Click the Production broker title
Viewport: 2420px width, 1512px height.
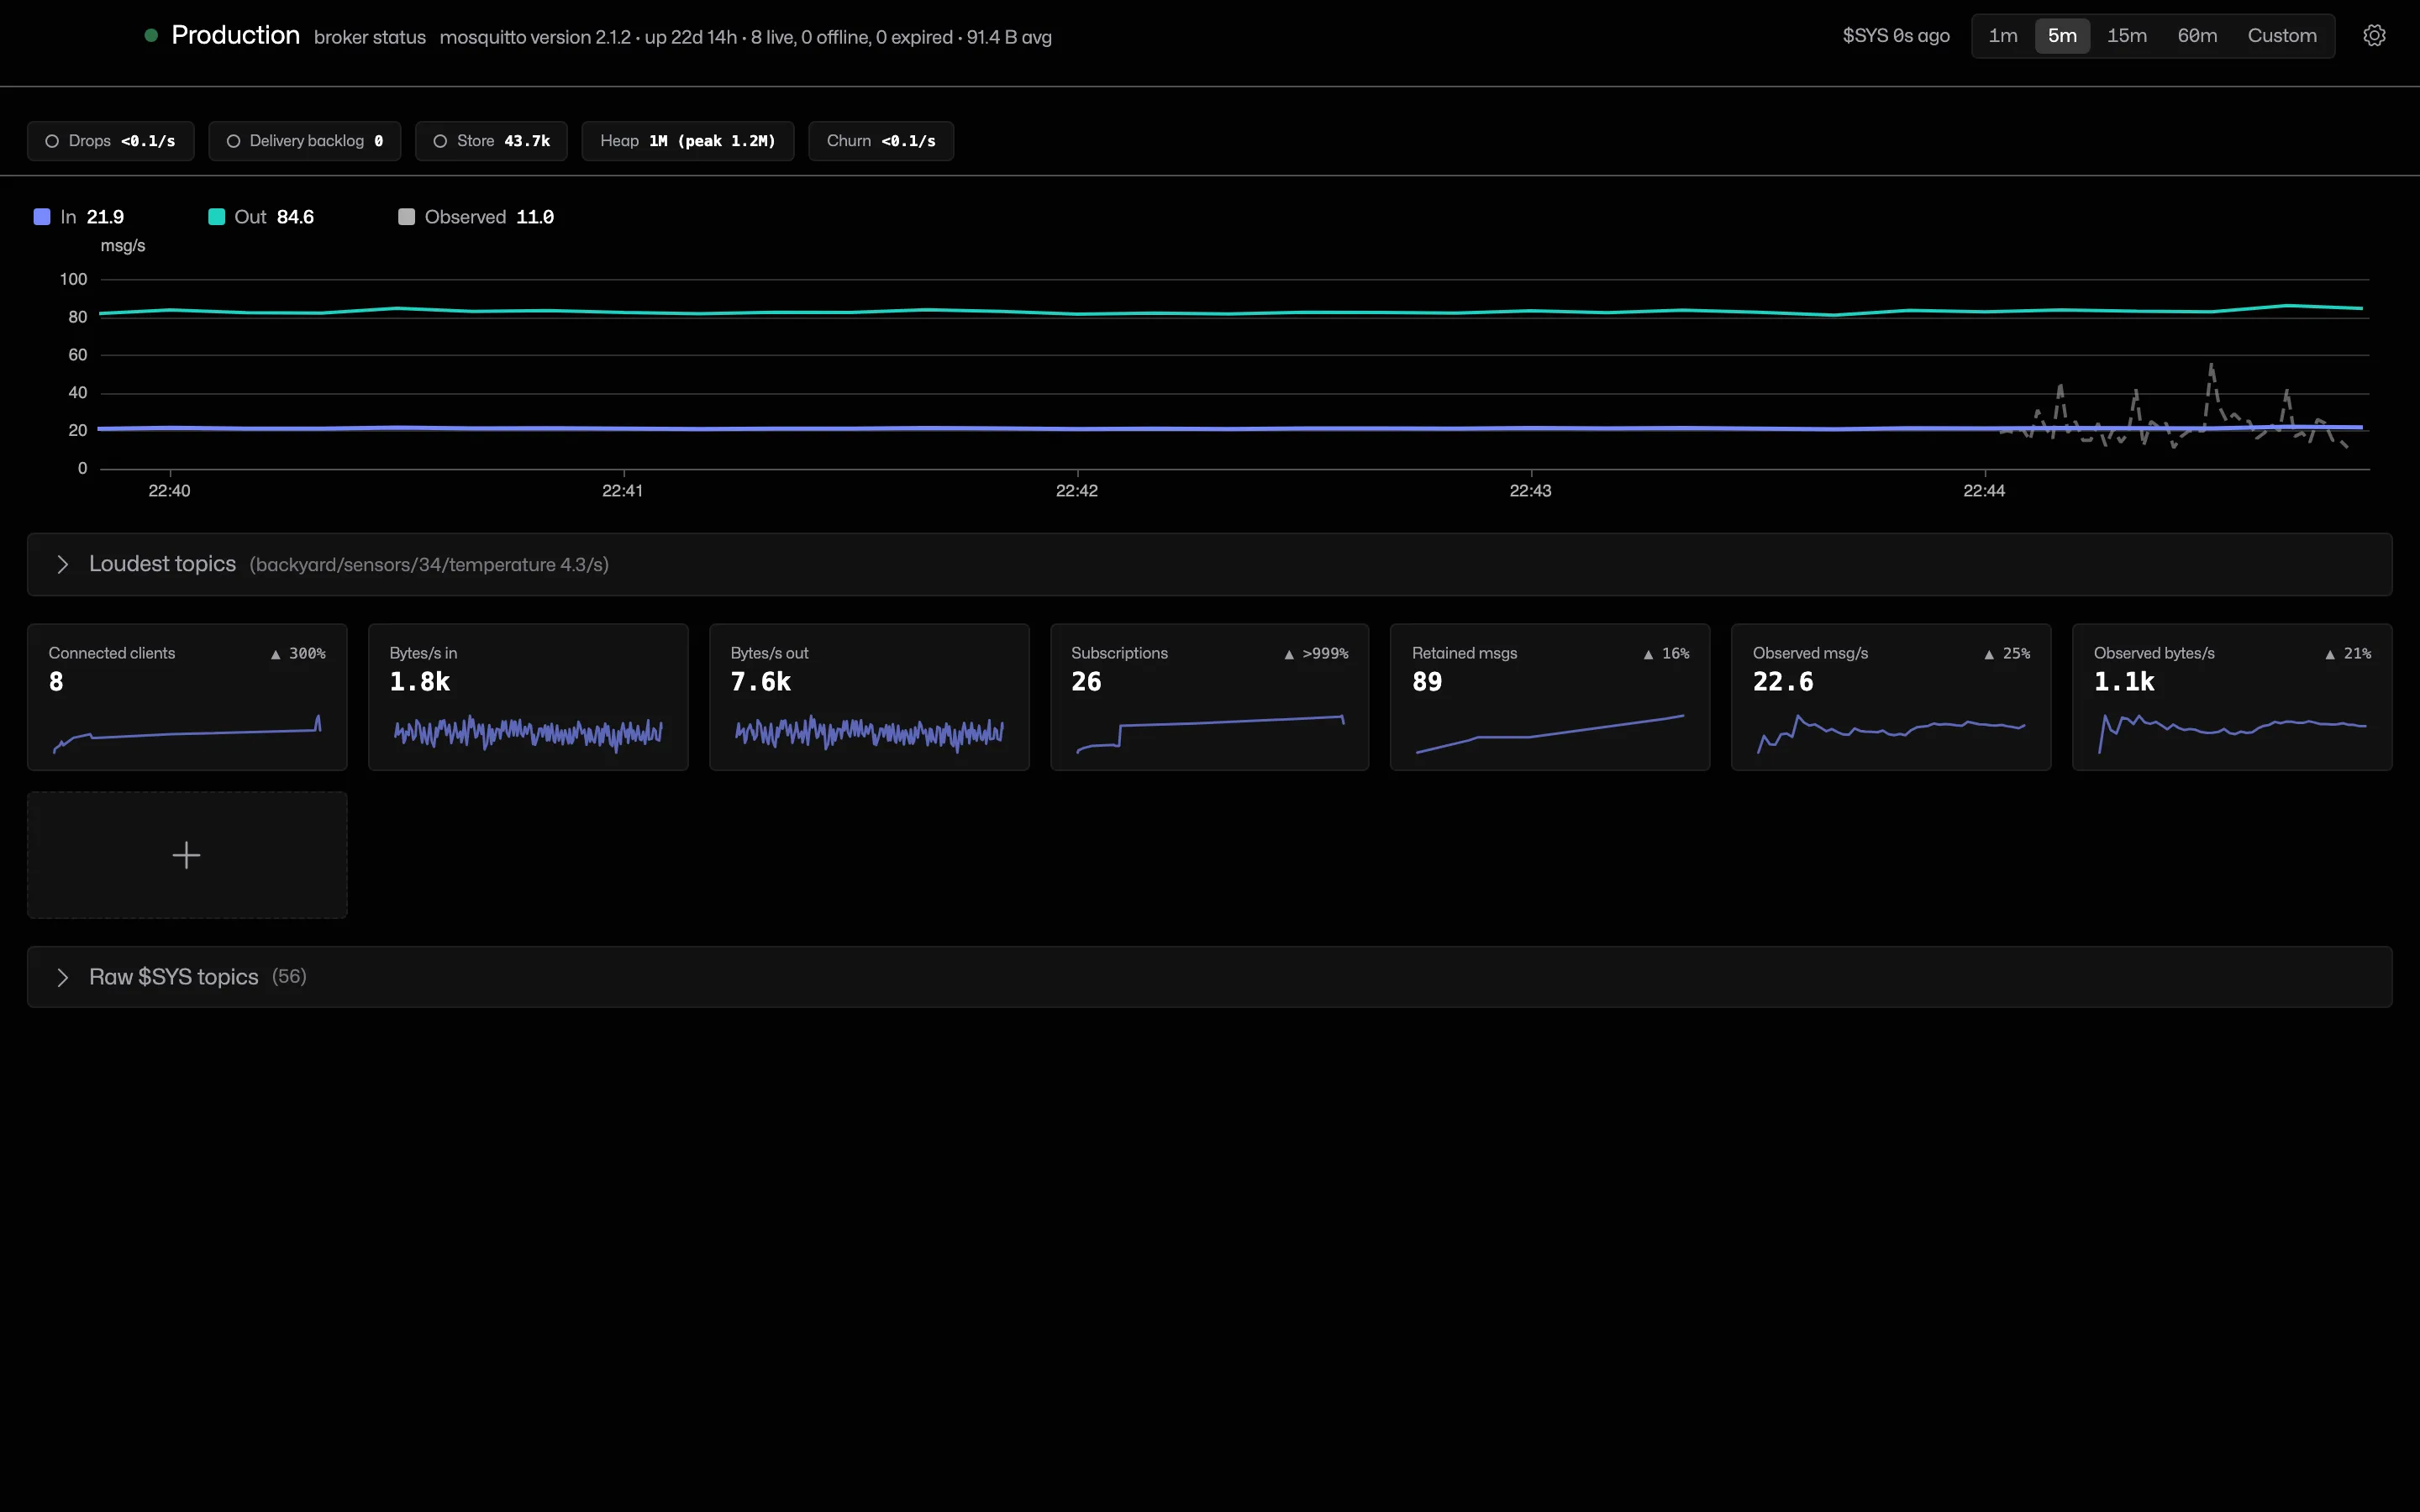coord(235,35)
